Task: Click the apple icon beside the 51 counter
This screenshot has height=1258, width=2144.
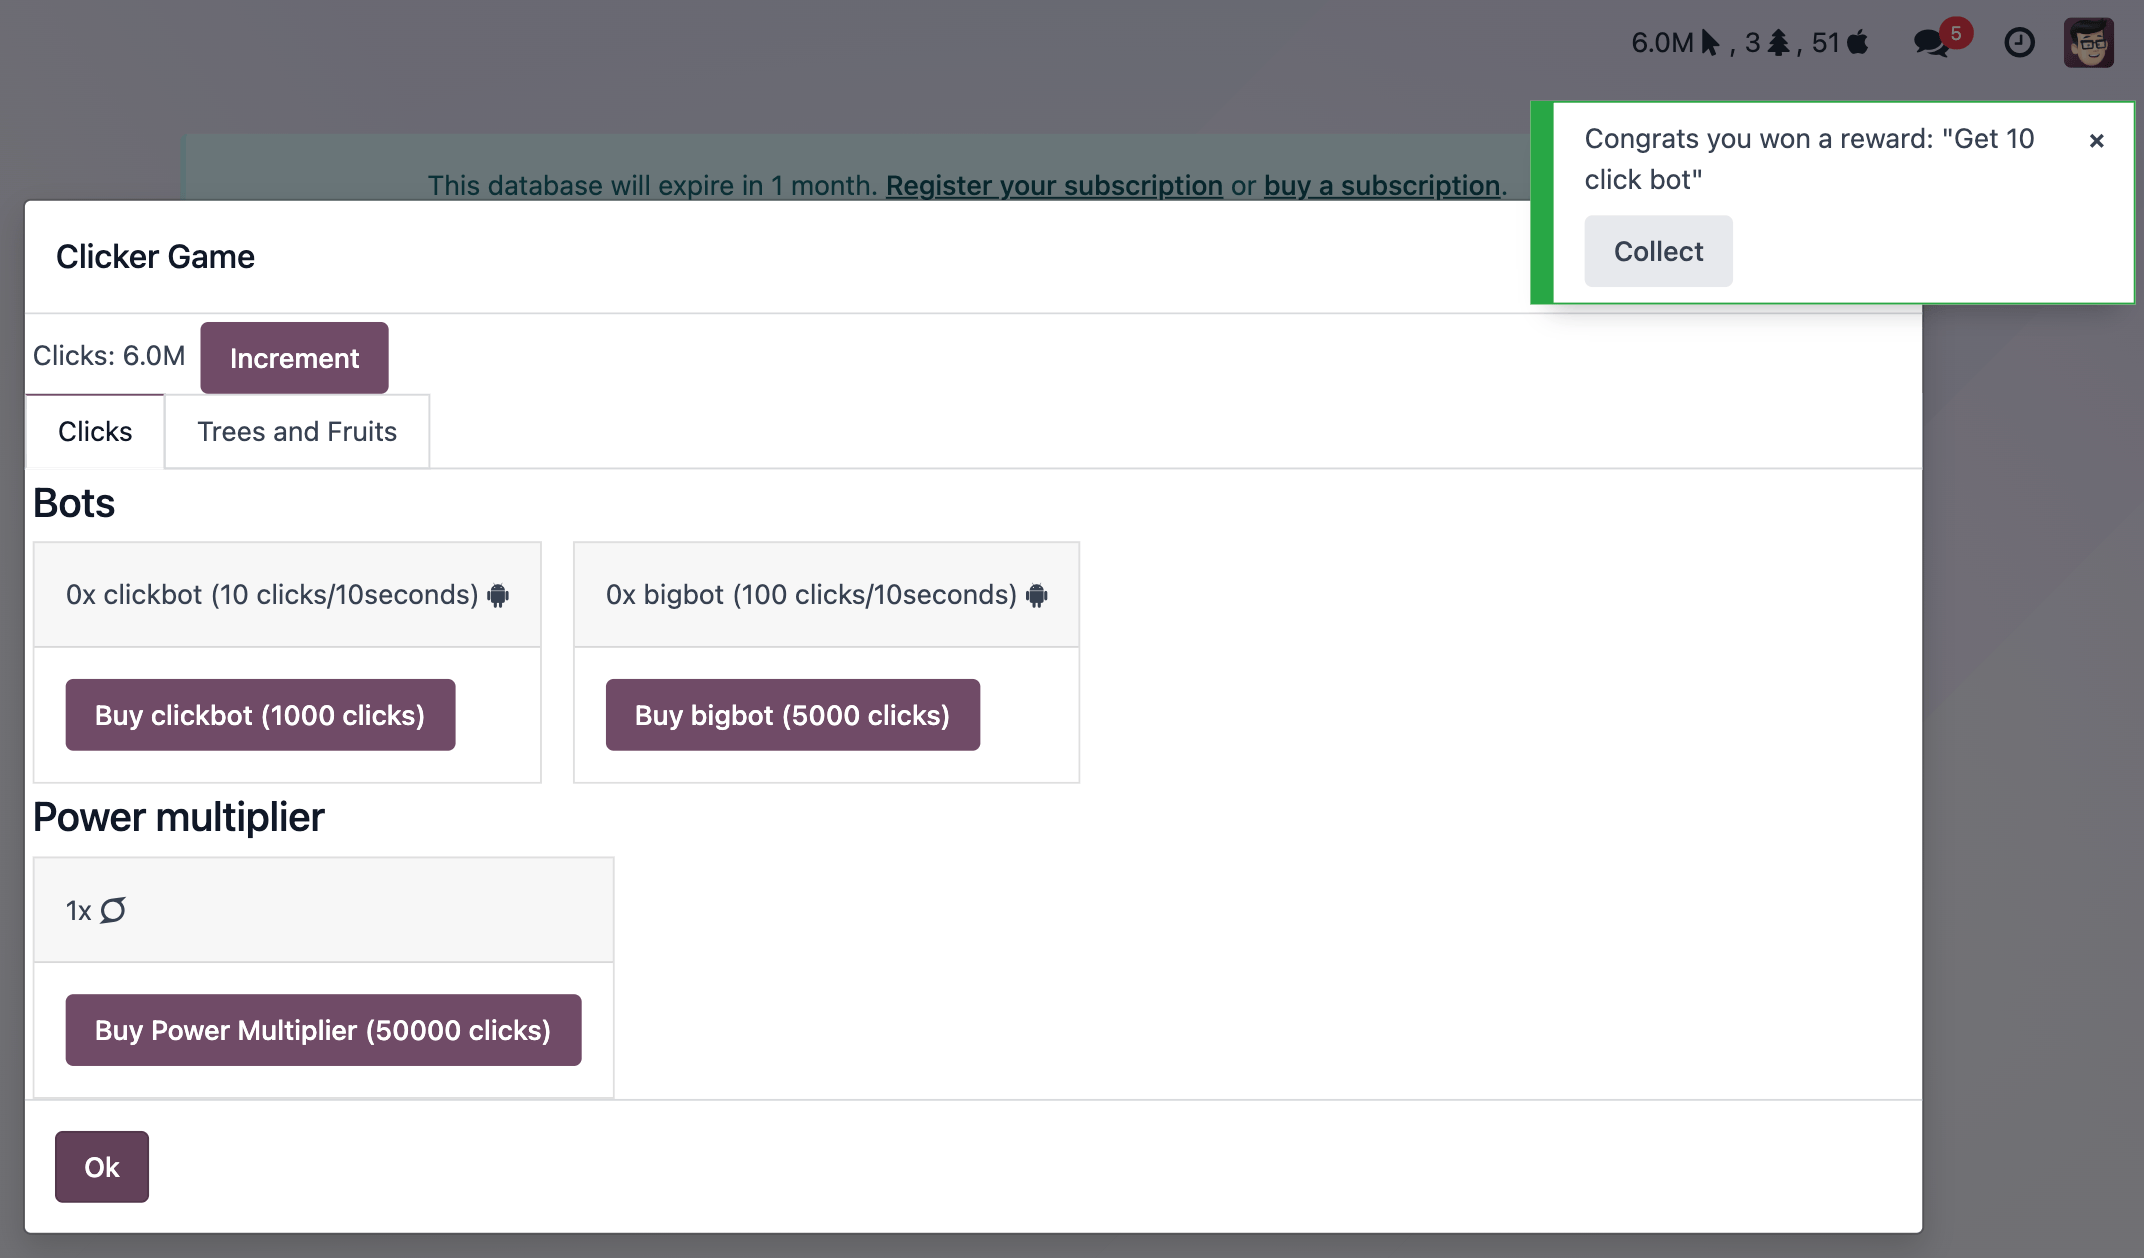Action: click(x=1857, y=42)
